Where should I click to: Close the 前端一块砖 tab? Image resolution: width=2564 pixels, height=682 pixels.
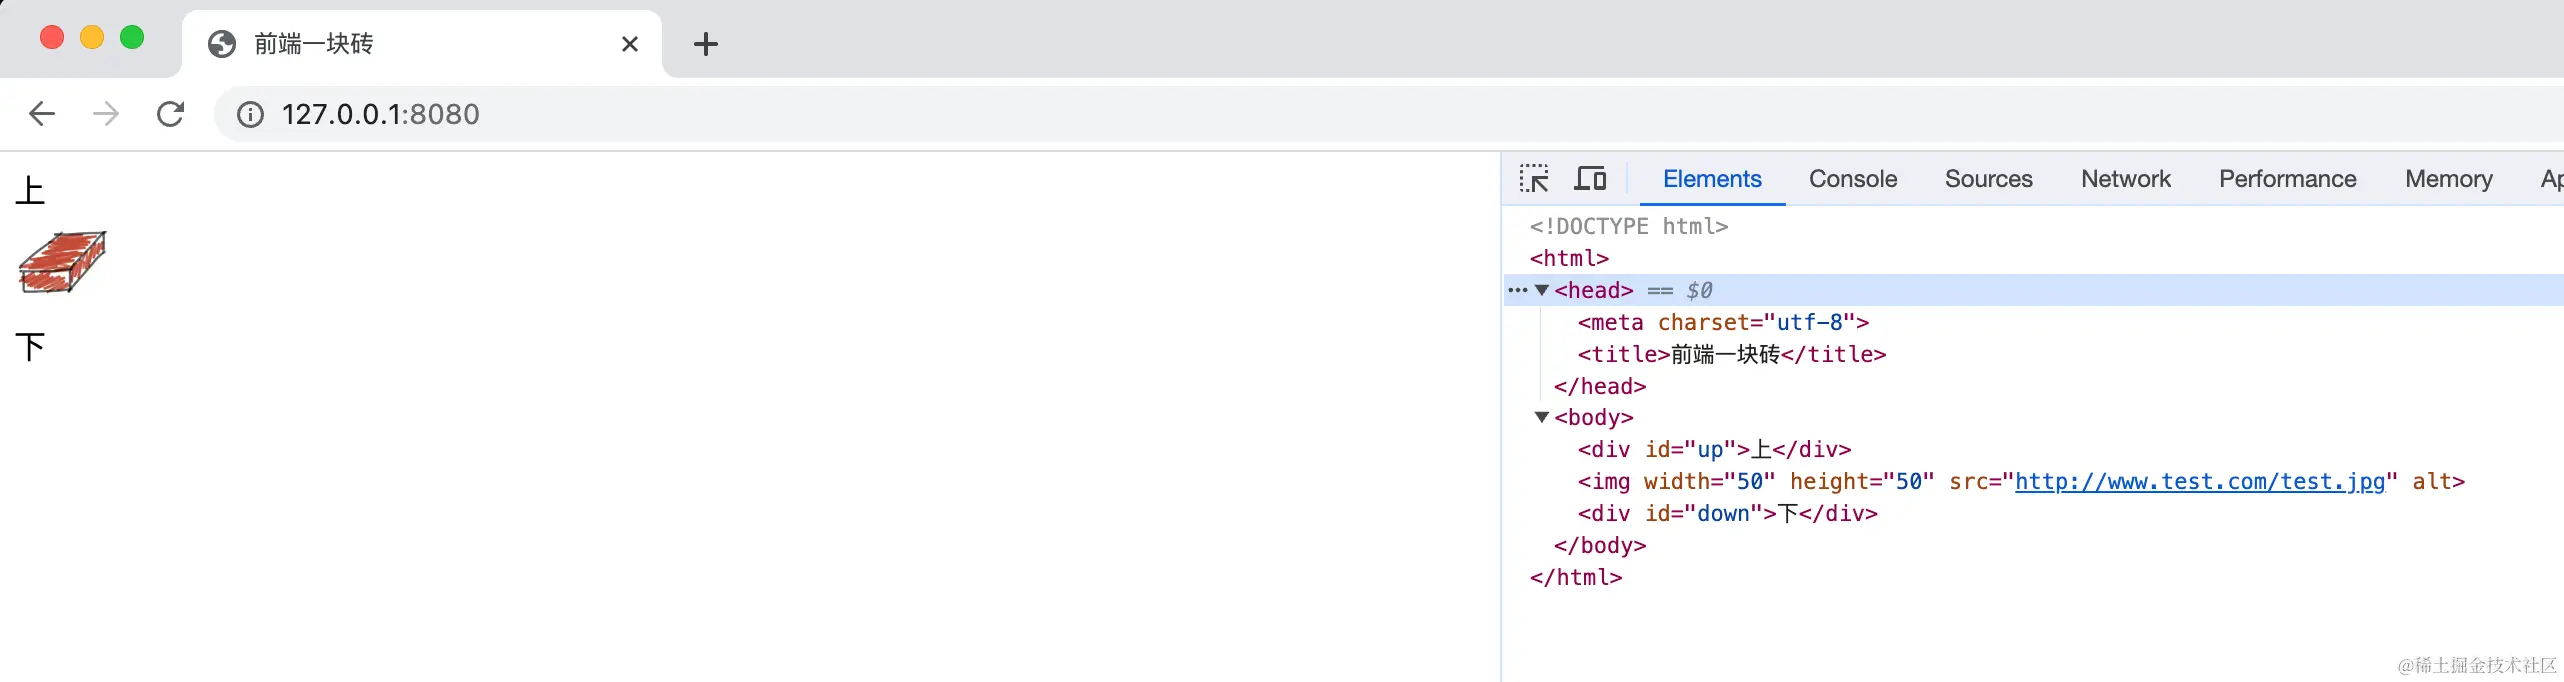tap(630, 44)
